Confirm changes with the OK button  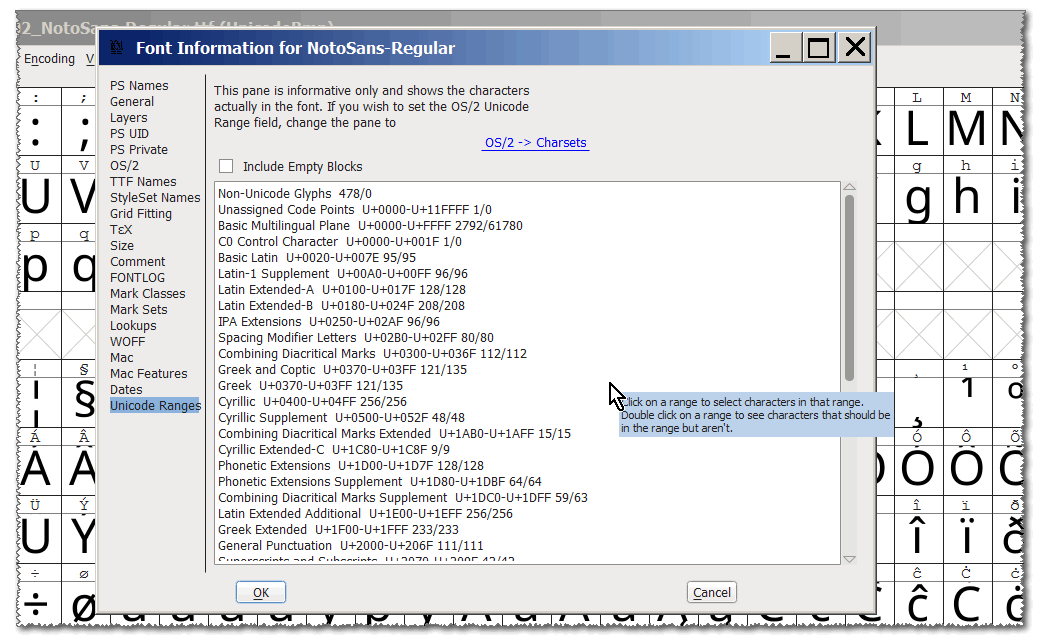pyautogui.click(x=260, y=591)
